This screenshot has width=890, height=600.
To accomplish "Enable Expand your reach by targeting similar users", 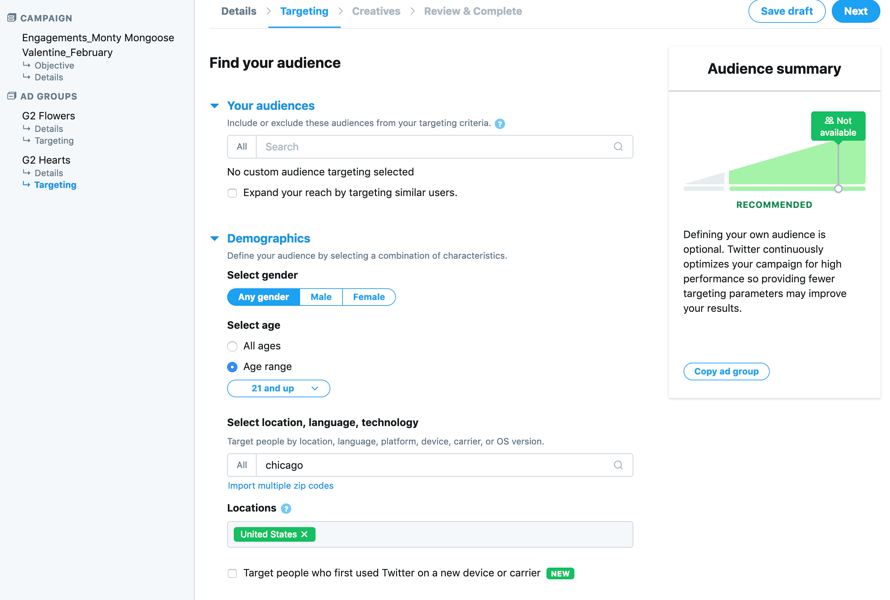I will [x=232, y=193].
